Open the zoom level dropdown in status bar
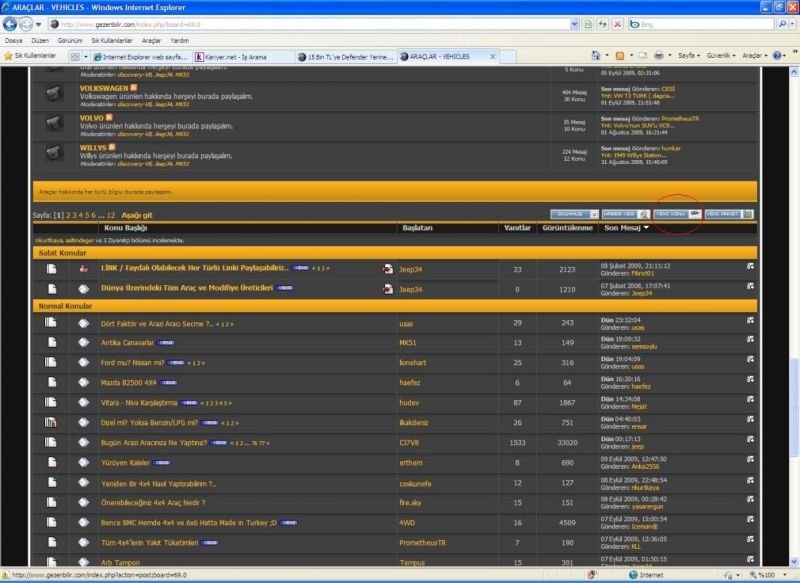Image resolution: width=800 pixels, height=583 pixels. tap(785, 575)
